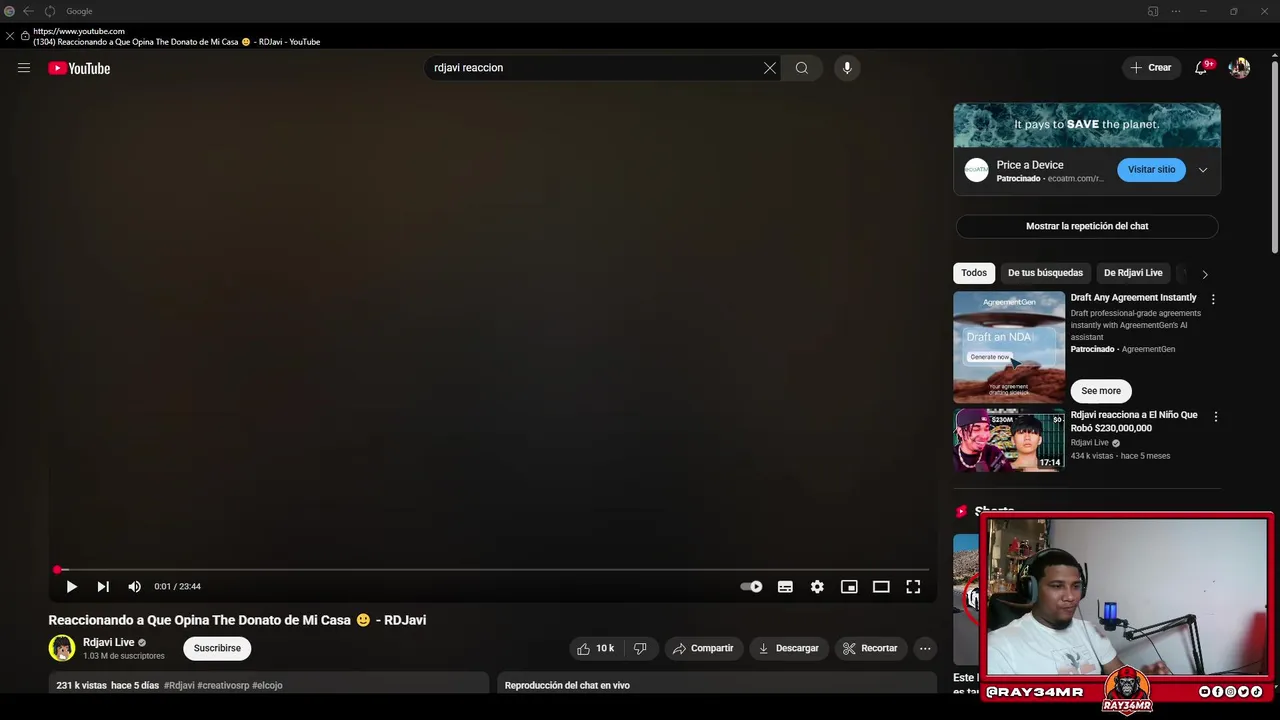Go to YouTube home via logo
This screenshot has width=1280, height=720.
click(x=79, y=68)
